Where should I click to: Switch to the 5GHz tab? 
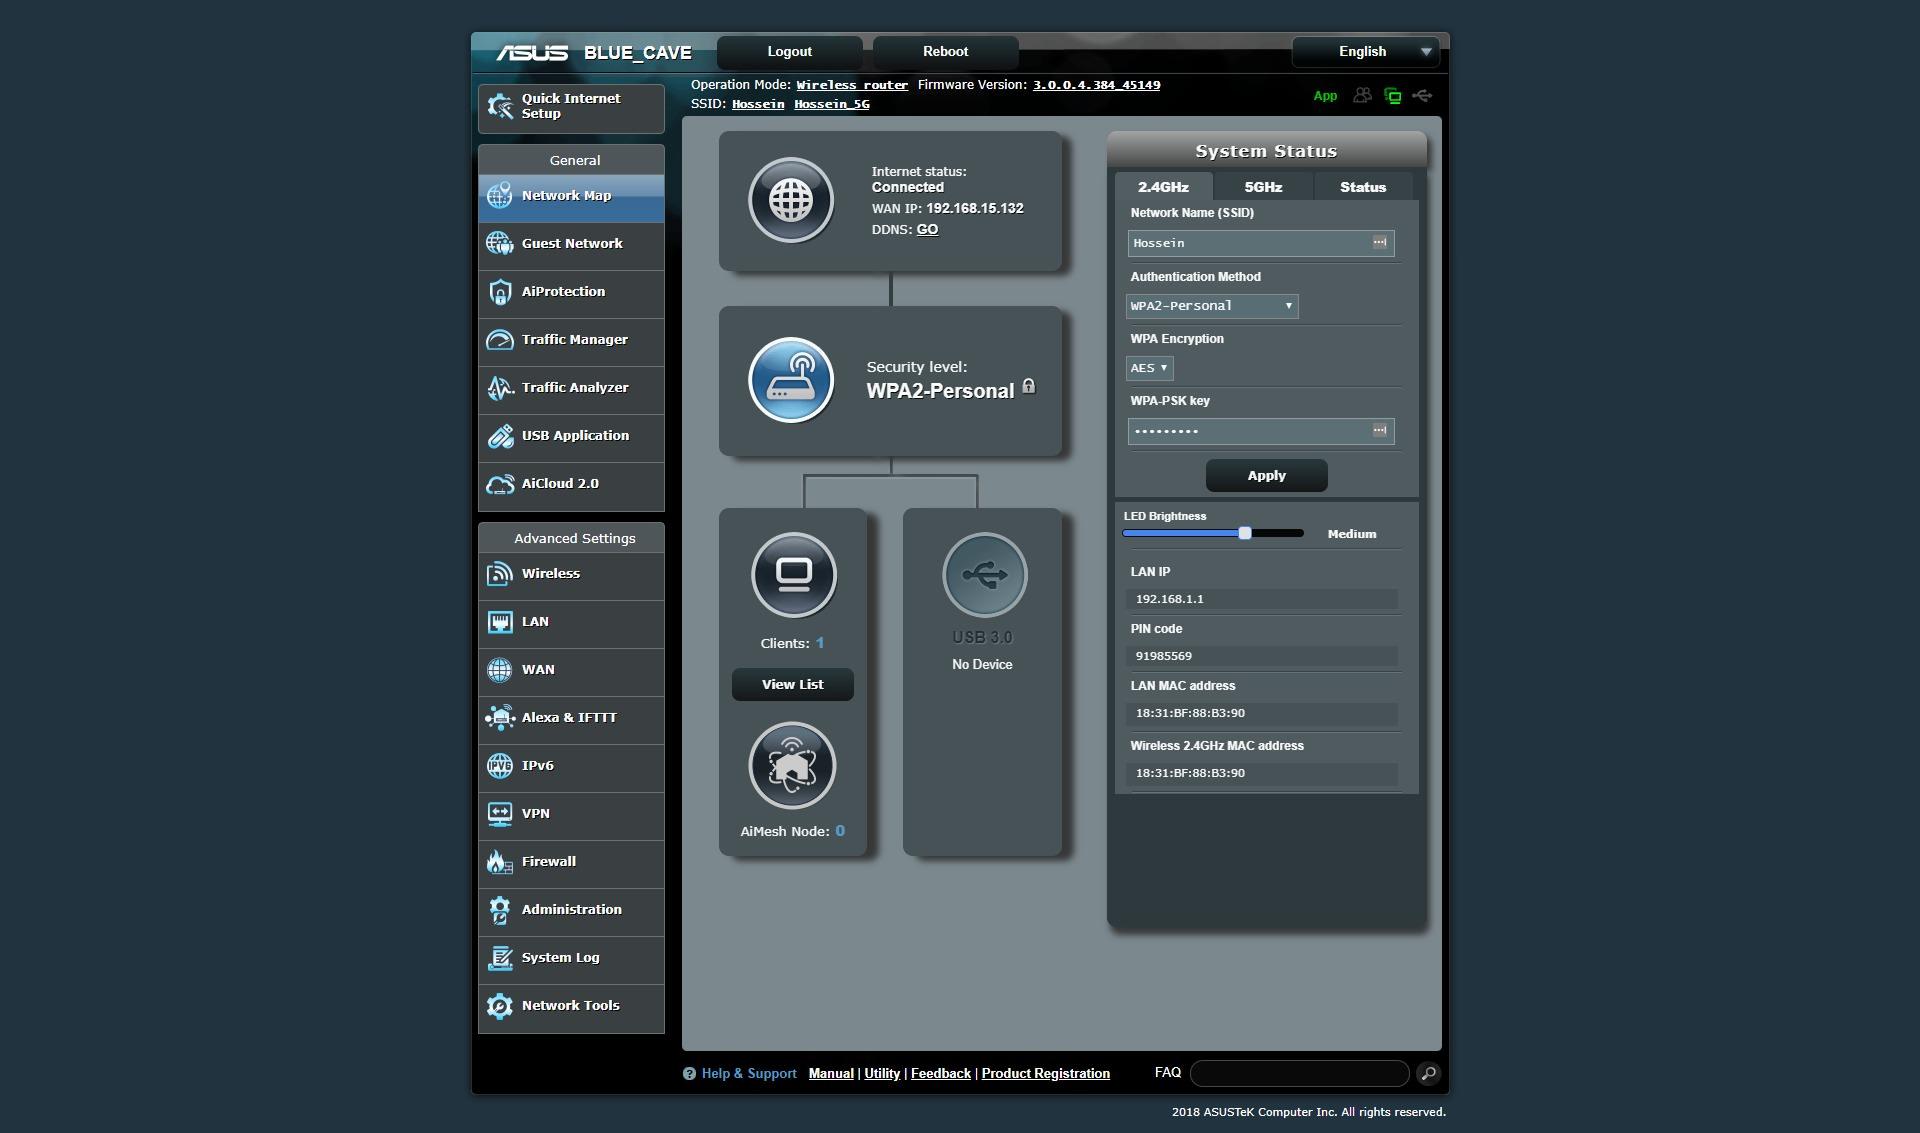click(x=1263, y=187)
